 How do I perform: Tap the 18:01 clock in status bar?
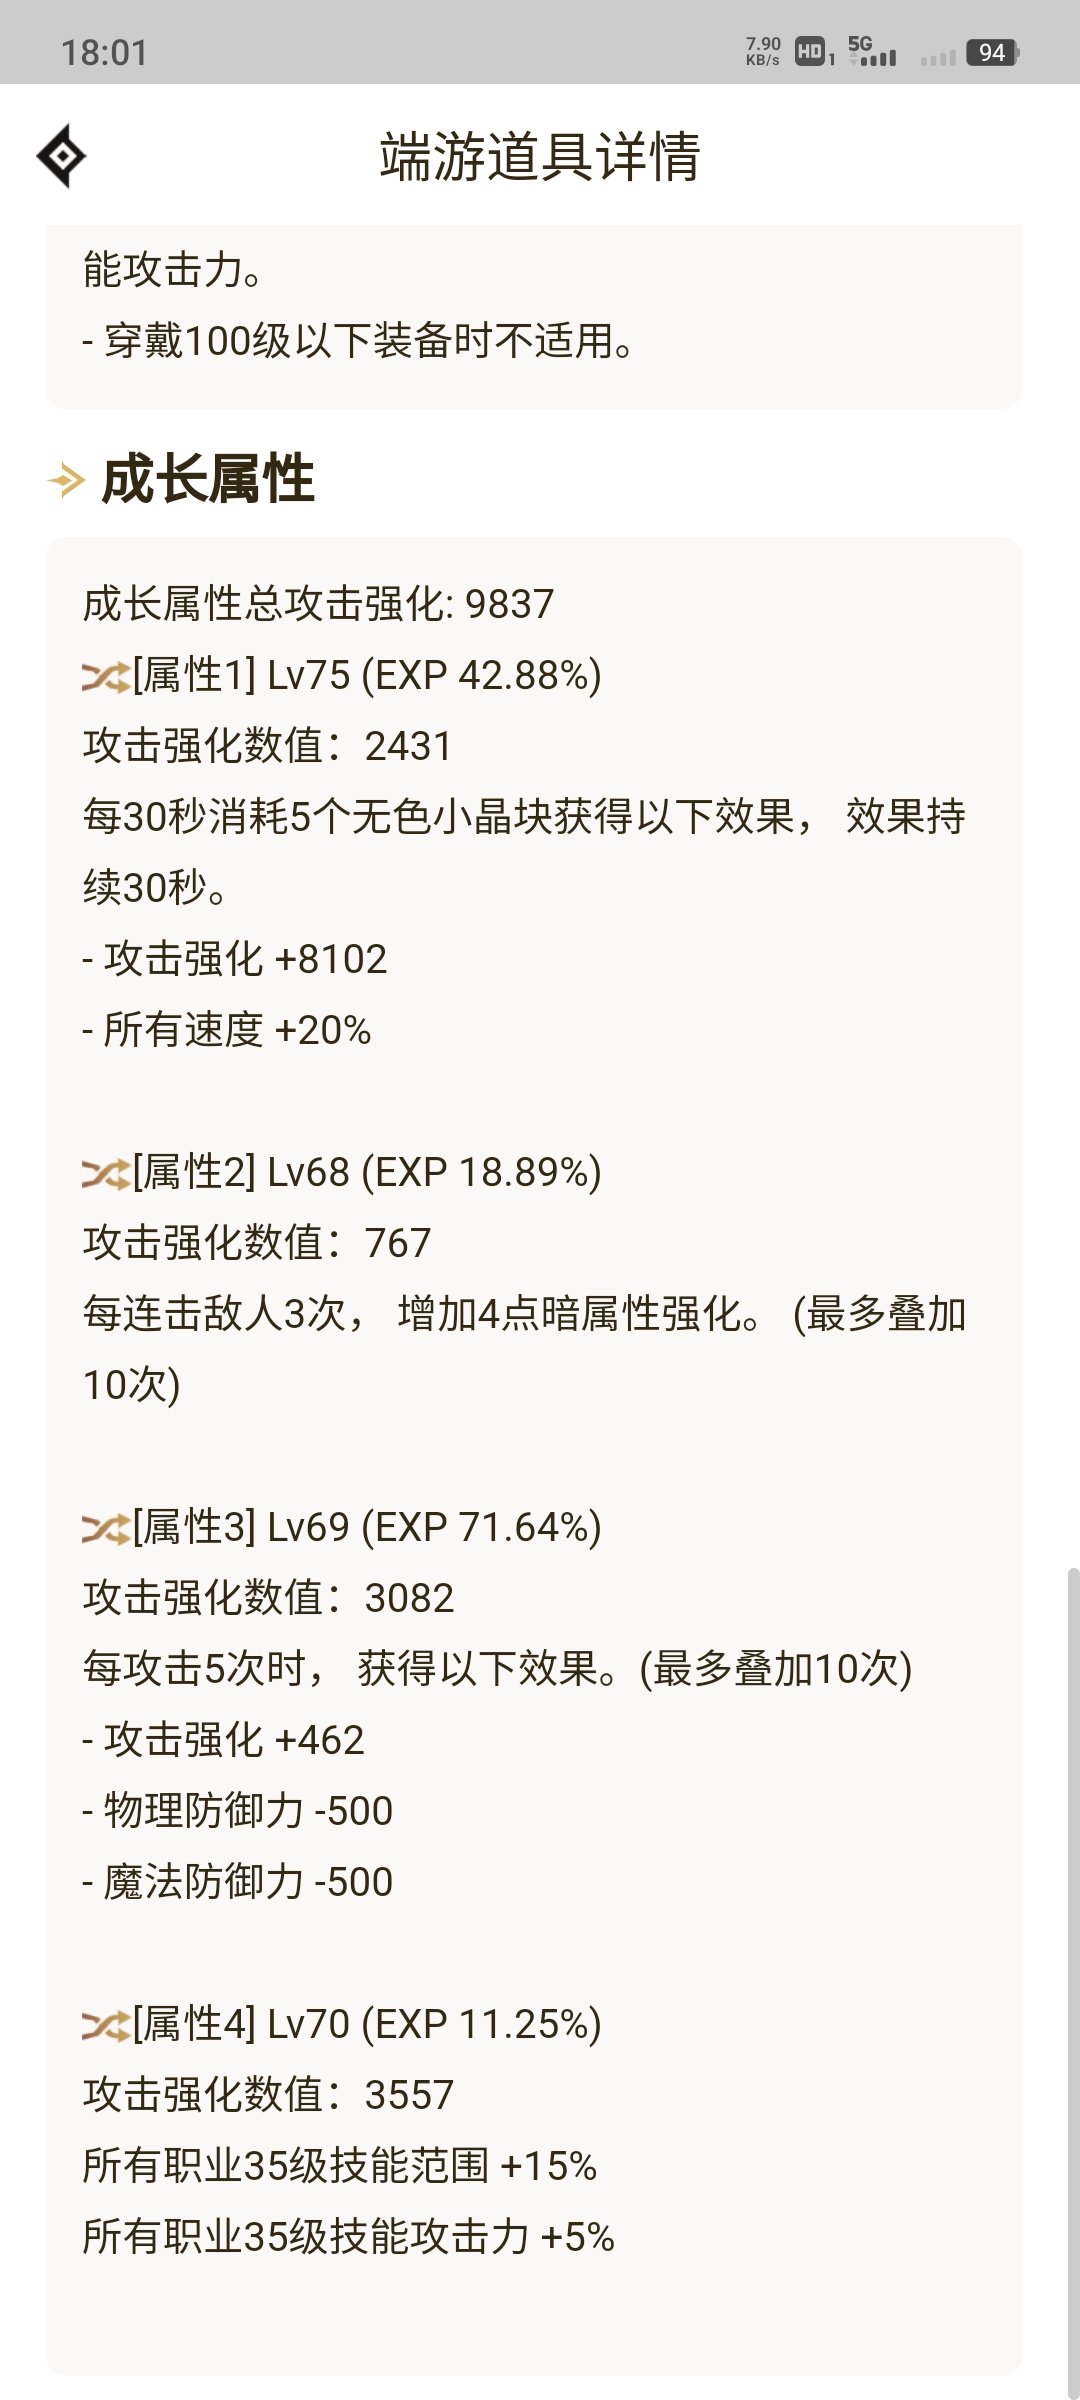point(104,52)
